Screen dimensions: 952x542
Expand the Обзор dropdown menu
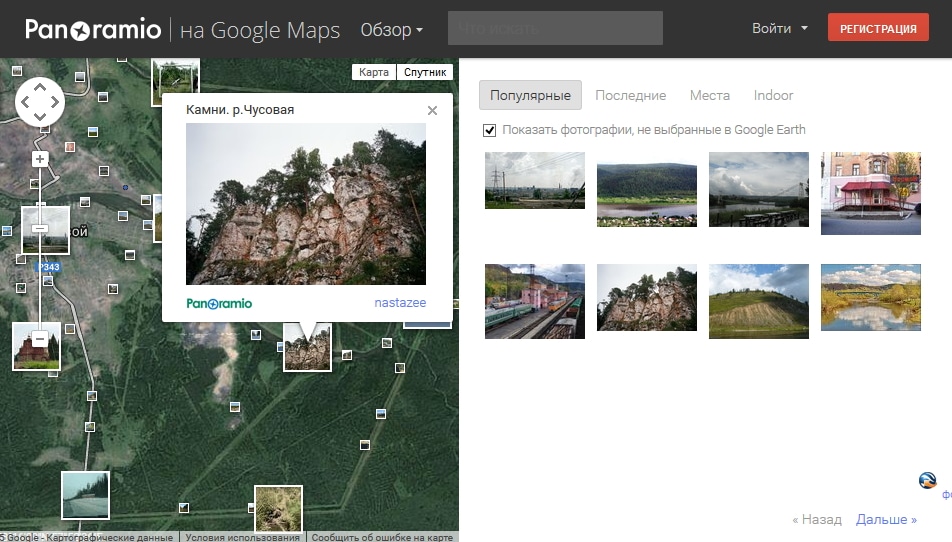coord(391,30)
